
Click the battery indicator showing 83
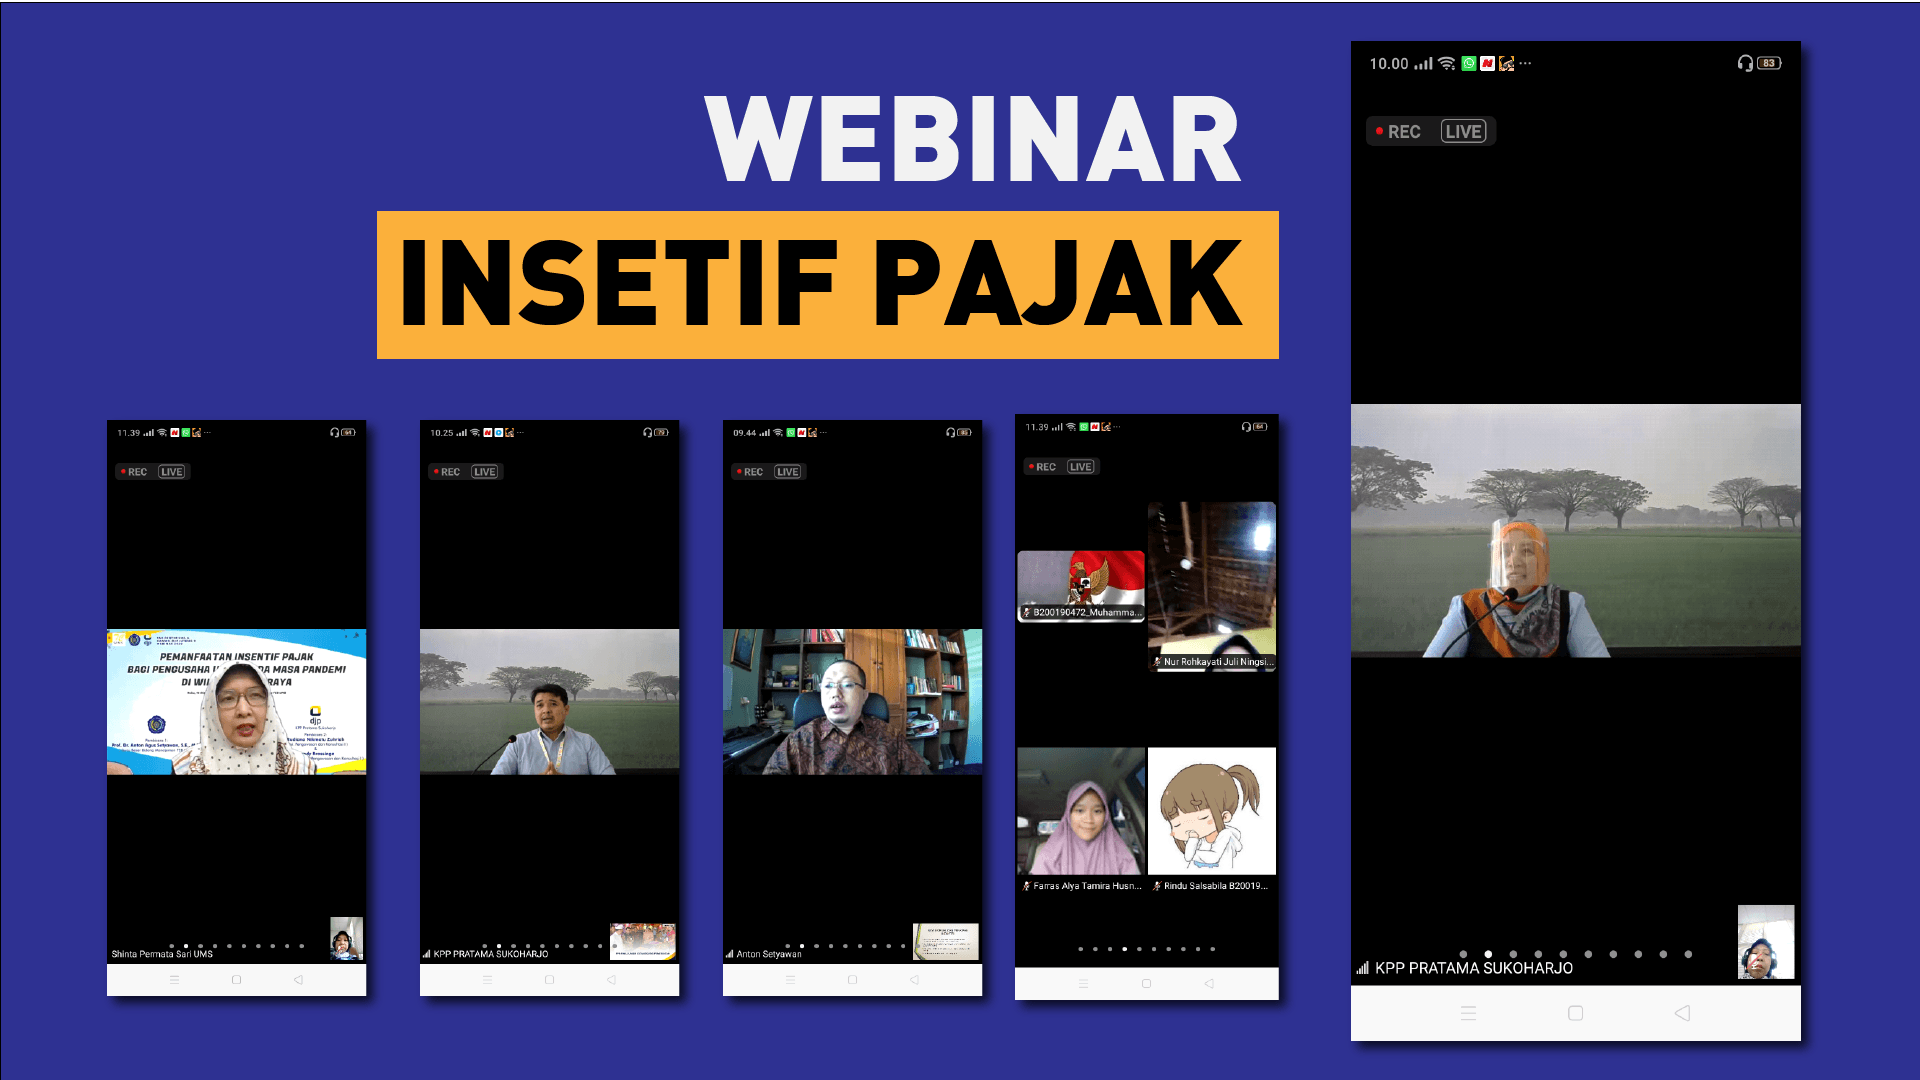point(1769,63)
